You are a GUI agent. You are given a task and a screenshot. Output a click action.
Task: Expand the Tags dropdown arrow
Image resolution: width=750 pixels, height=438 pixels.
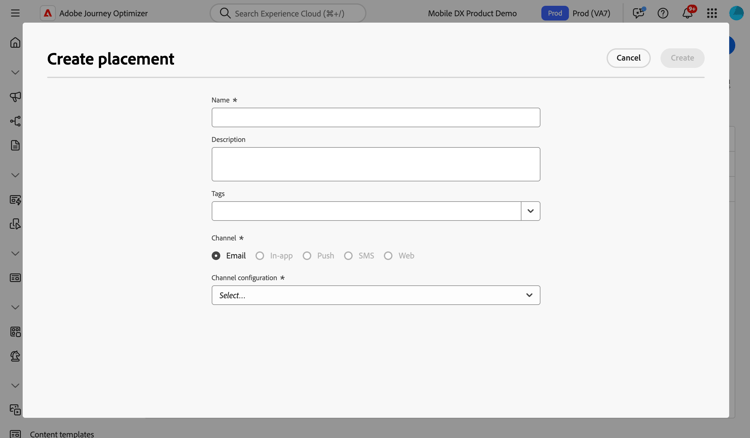530,211
